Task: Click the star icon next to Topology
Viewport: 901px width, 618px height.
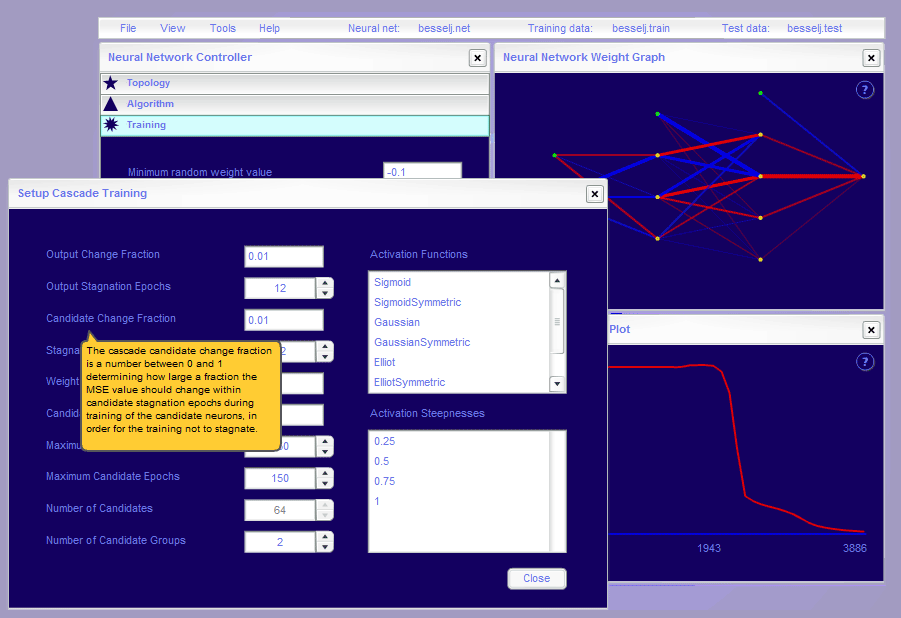Action: click(x=111, y=83)
